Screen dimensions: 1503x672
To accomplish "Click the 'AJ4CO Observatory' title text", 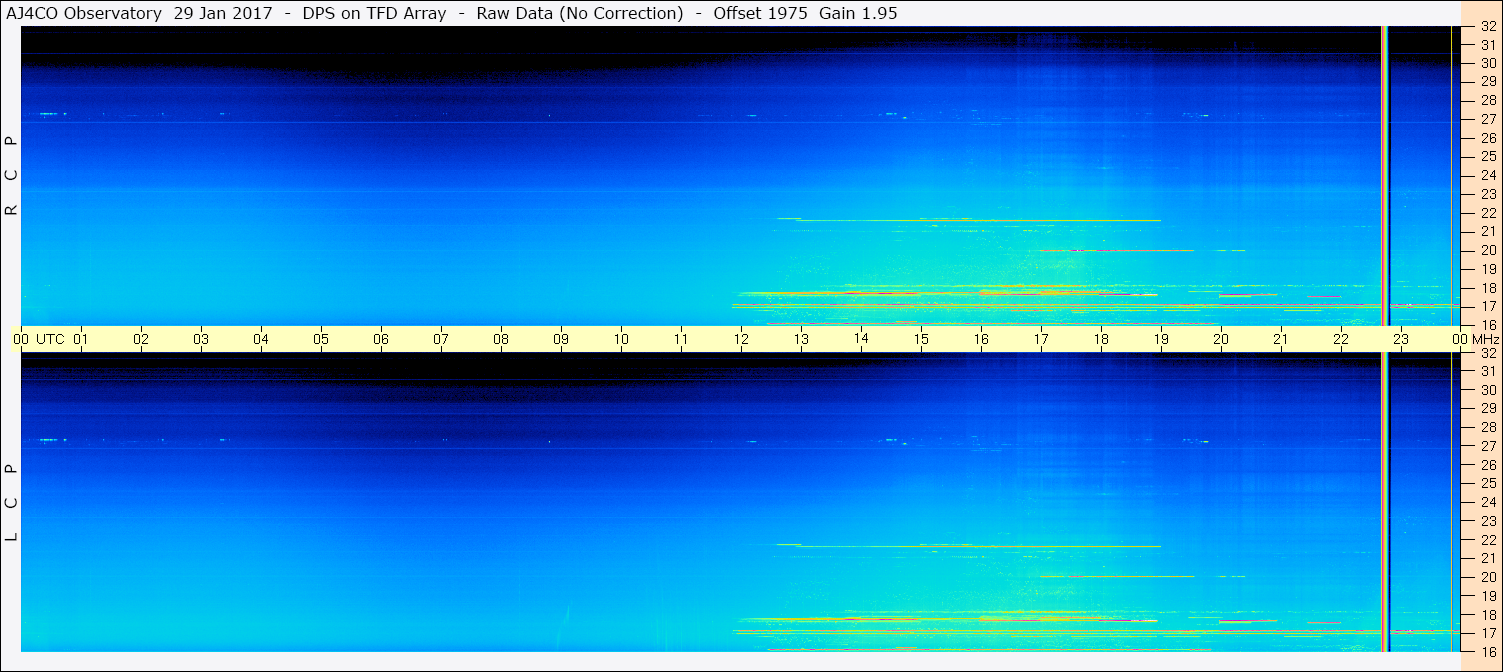I will [x=83, y=13].
